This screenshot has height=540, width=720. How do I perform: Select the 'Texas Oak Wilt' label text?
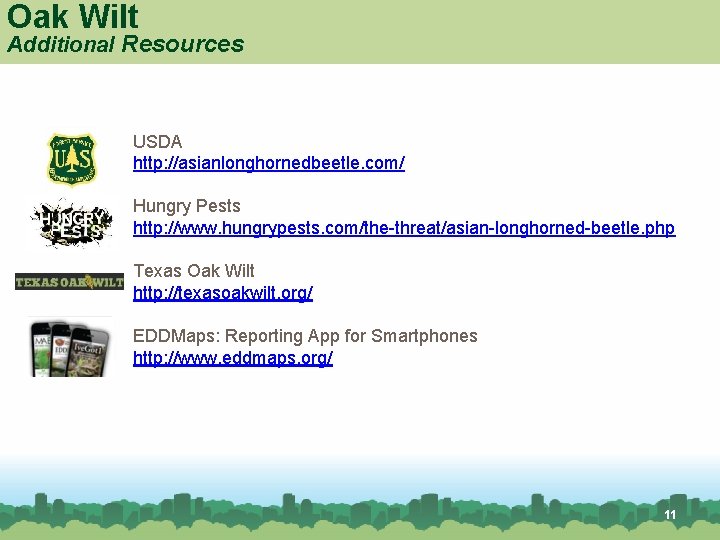[x=194, y=271]
